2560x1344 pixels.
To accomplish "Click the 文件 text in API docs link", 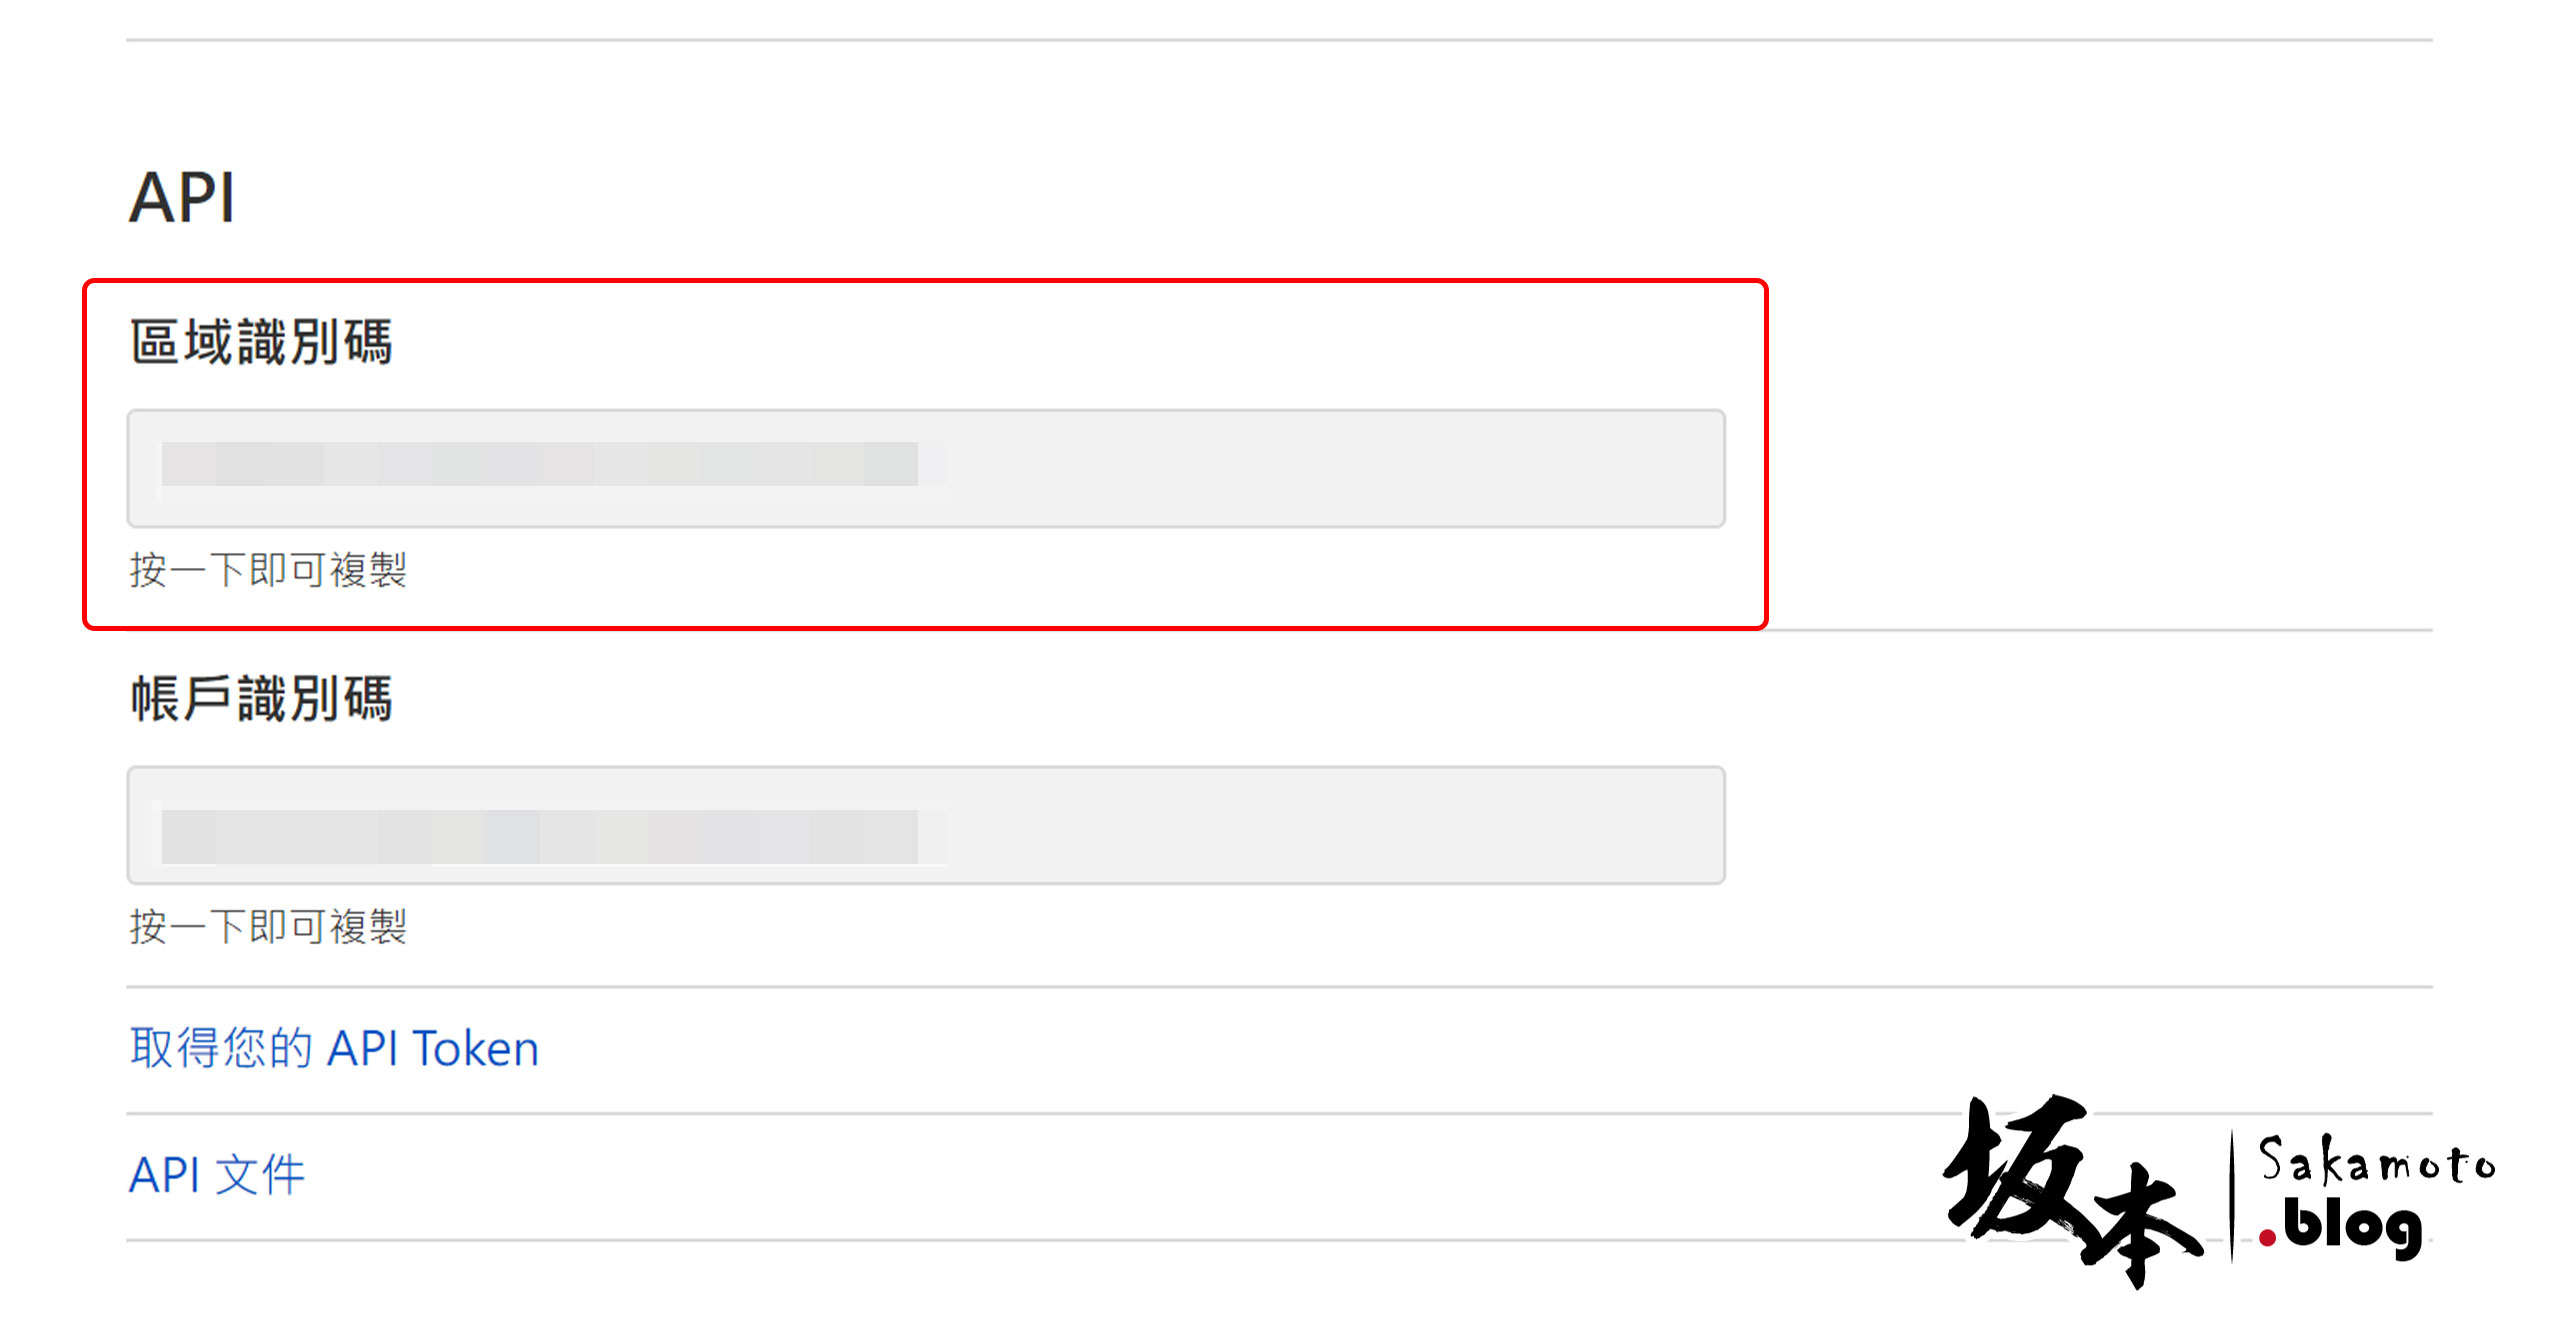I will click(x=260, y=1175).
